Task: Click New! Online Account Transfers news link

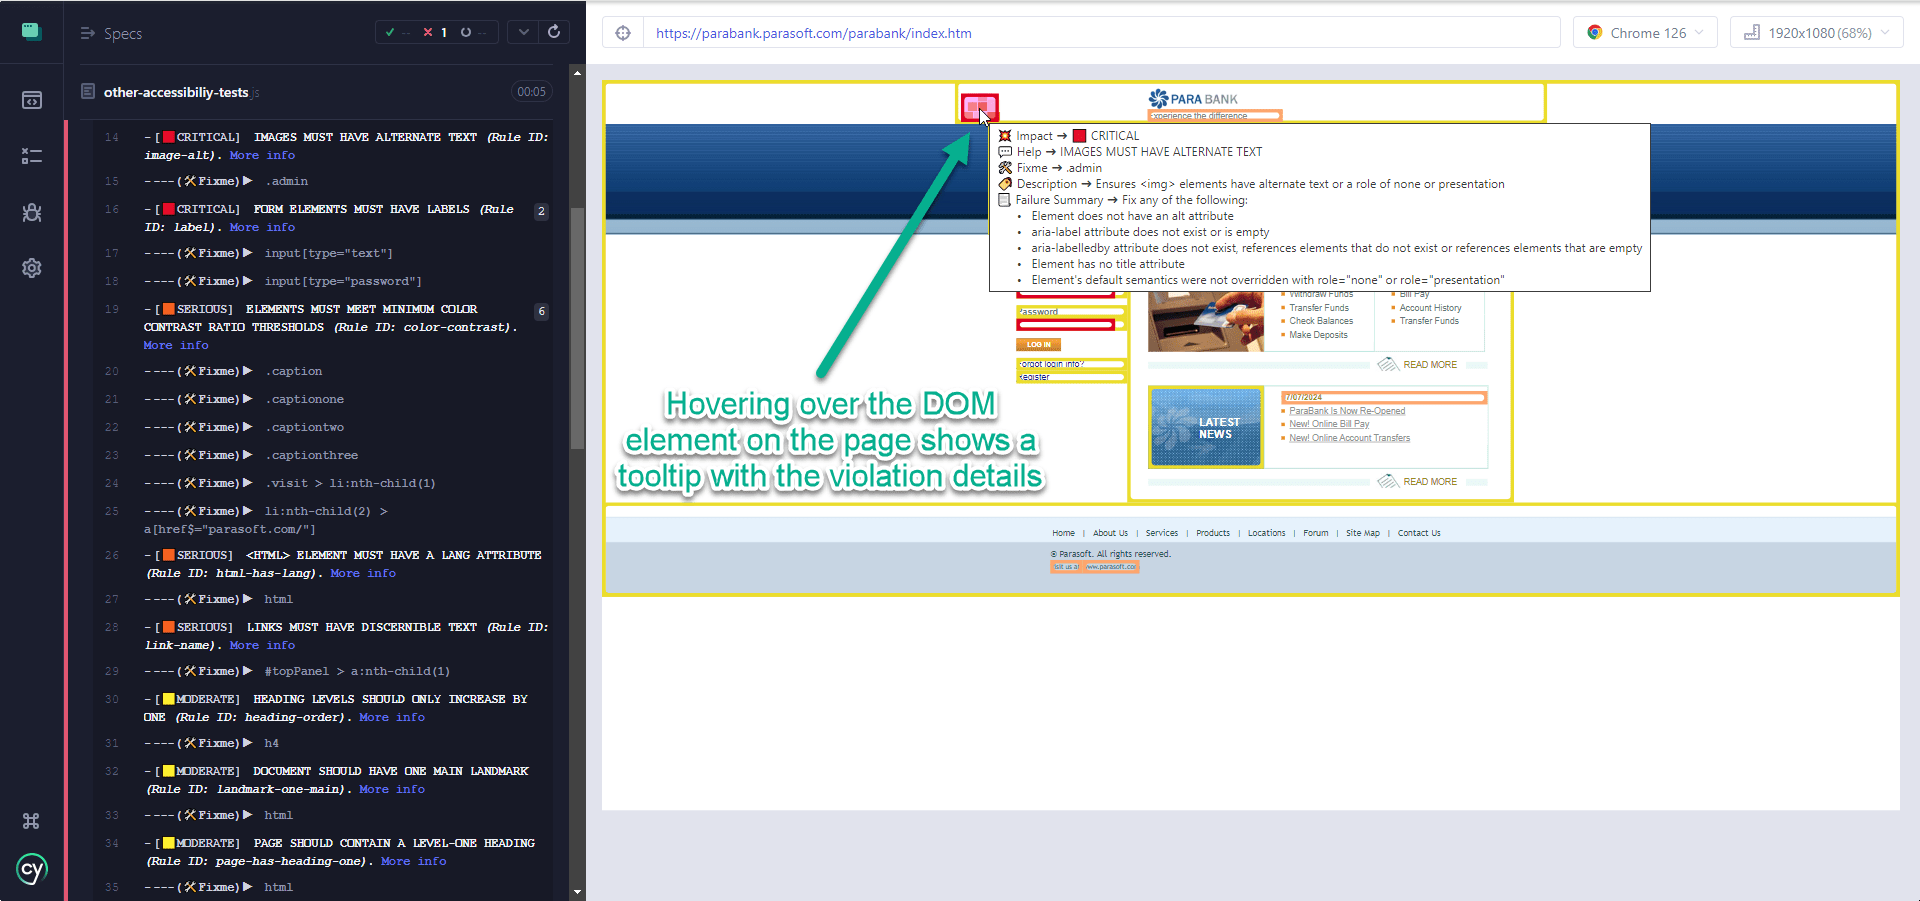Action: click(1349, 438)
